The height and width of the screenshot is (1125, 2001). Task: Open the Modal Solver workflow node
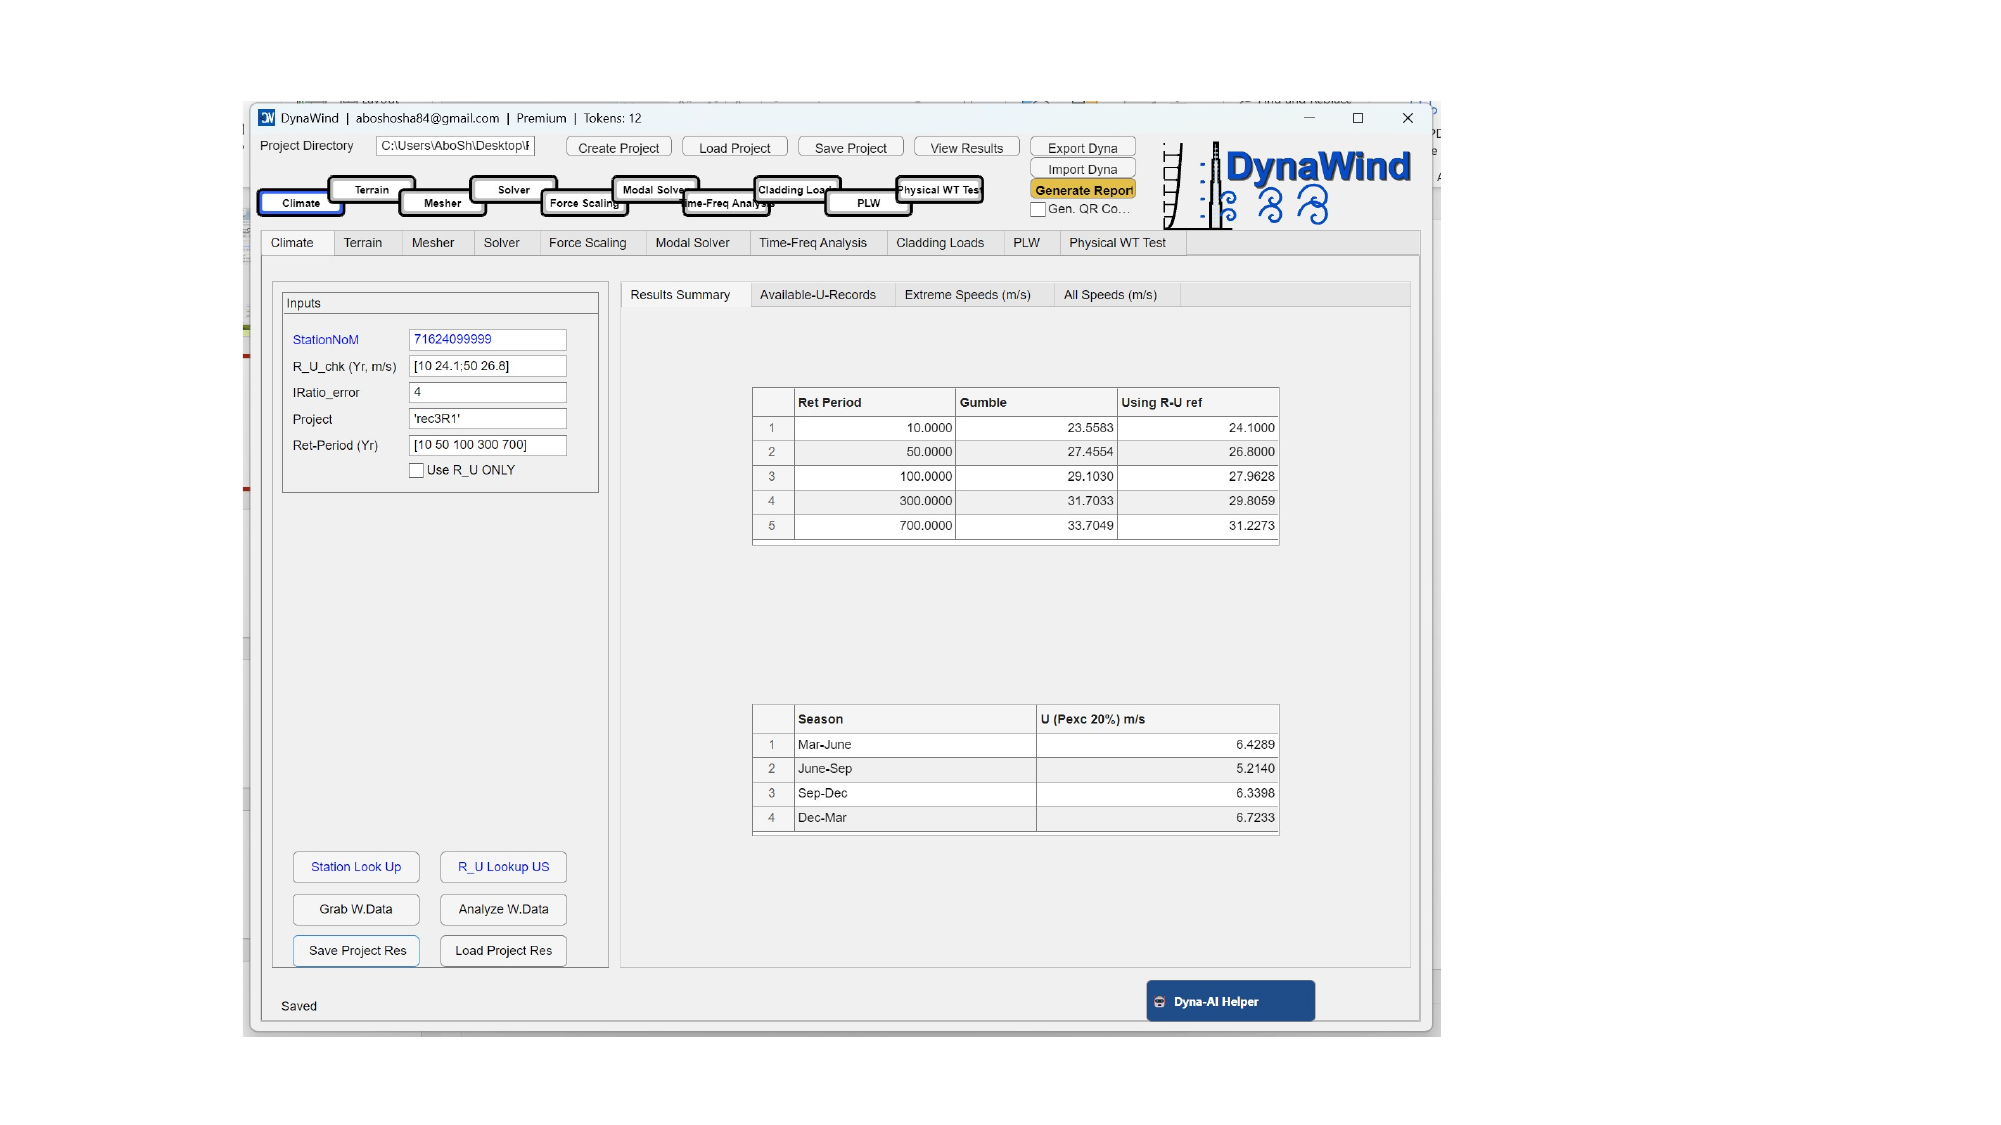click(x=655, y=189)
